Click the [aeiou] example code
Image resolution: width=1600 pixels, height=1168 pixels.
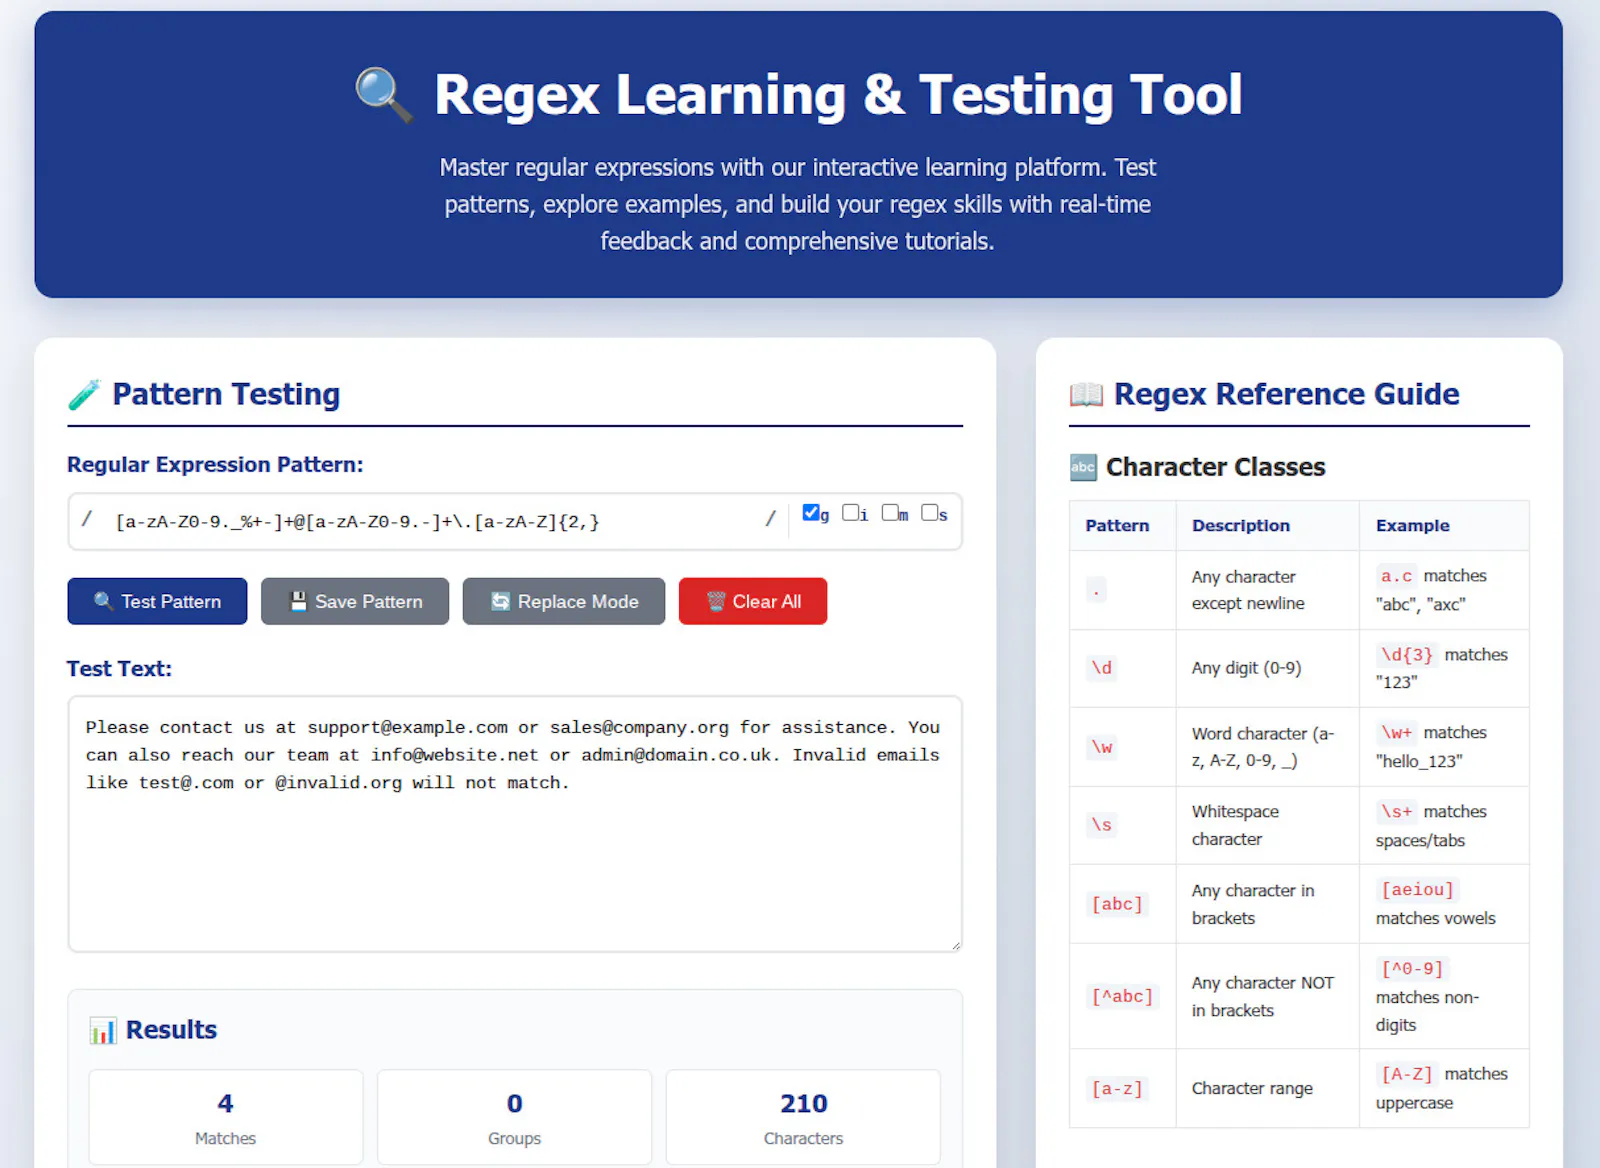click(1418, 890)
